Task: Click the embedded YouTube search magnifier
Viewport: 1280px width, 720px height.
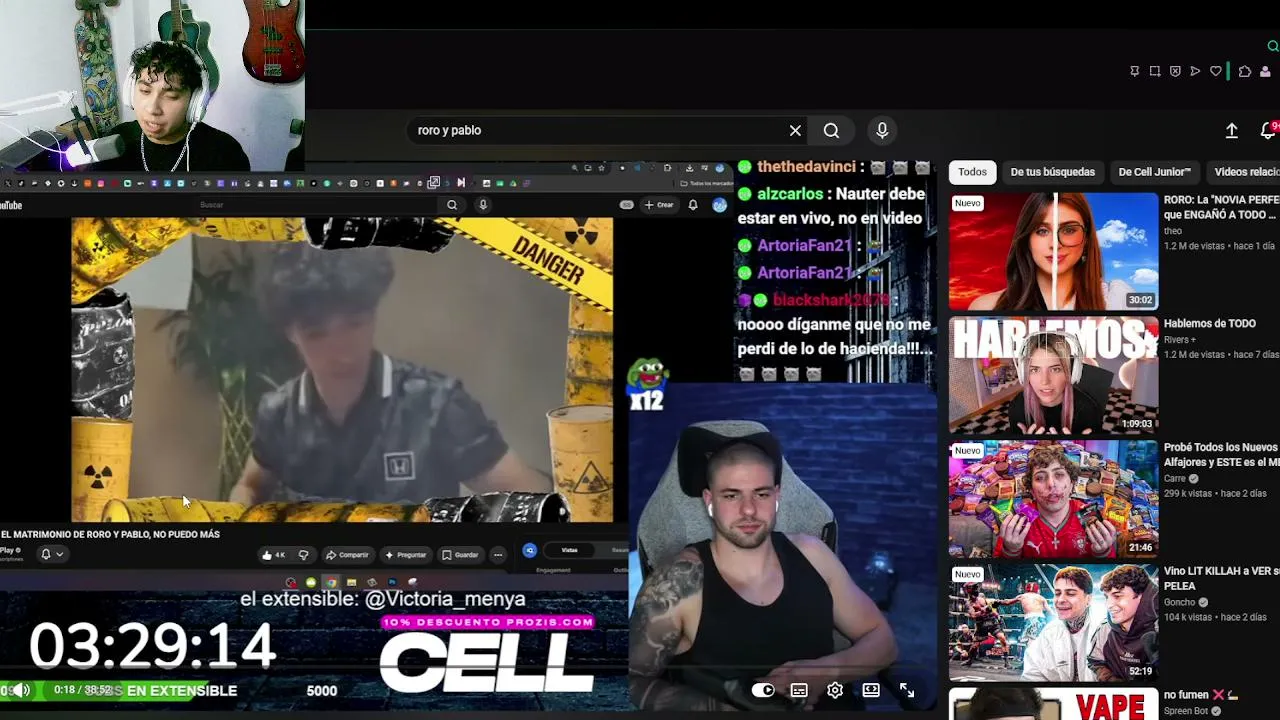Action: pos(452,205)
